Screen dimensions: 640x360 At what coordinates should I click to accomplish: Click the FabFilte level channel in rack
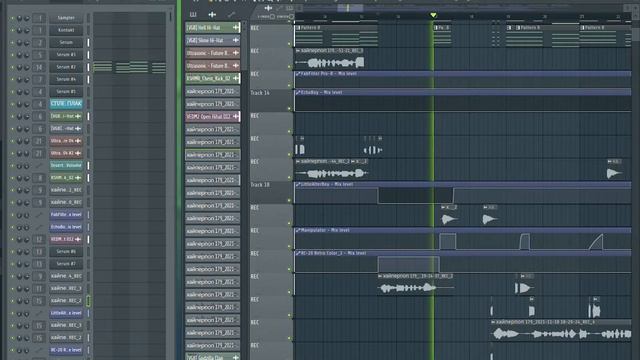[x=66, y=215]
